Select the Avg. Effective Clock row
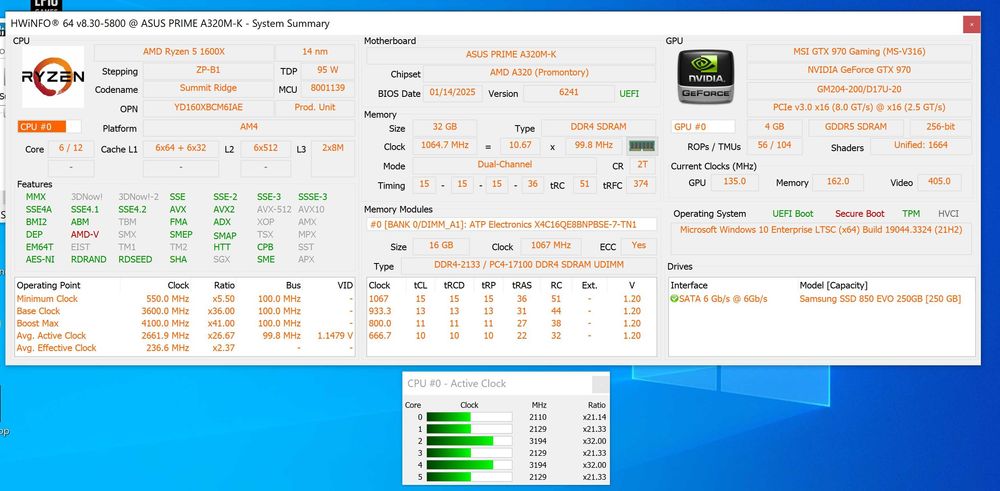Viewport: 1000px width, 491px height. point(185,348)
